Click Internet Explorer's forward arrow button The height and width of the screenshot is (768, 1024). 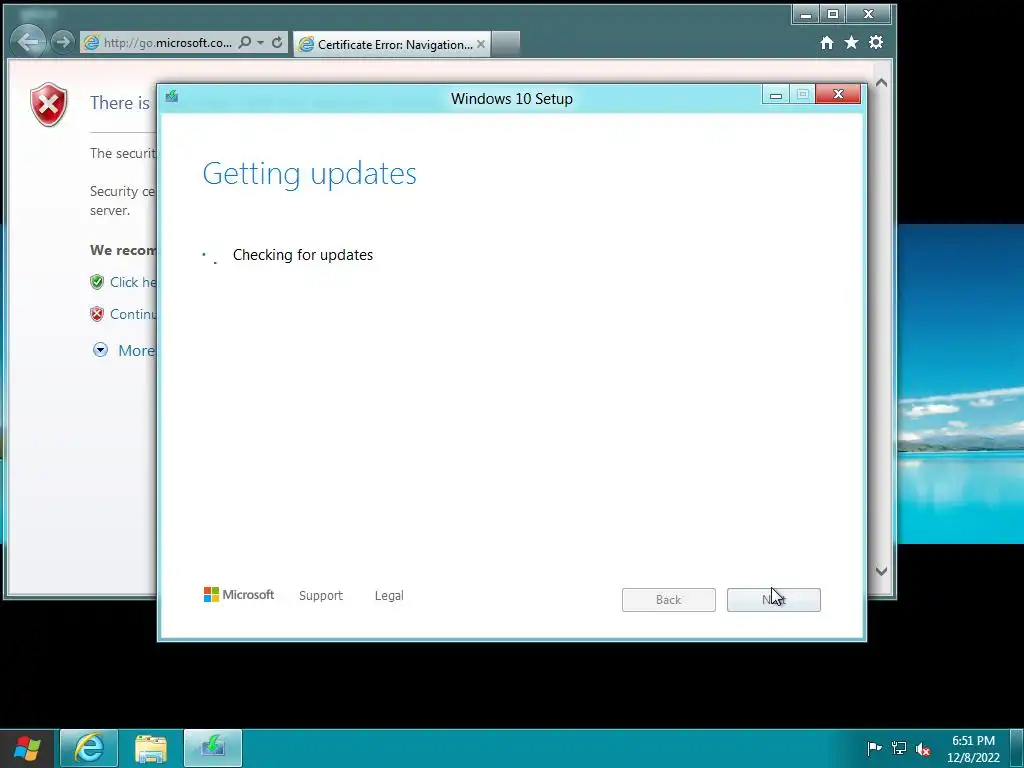tap(62, 42)
